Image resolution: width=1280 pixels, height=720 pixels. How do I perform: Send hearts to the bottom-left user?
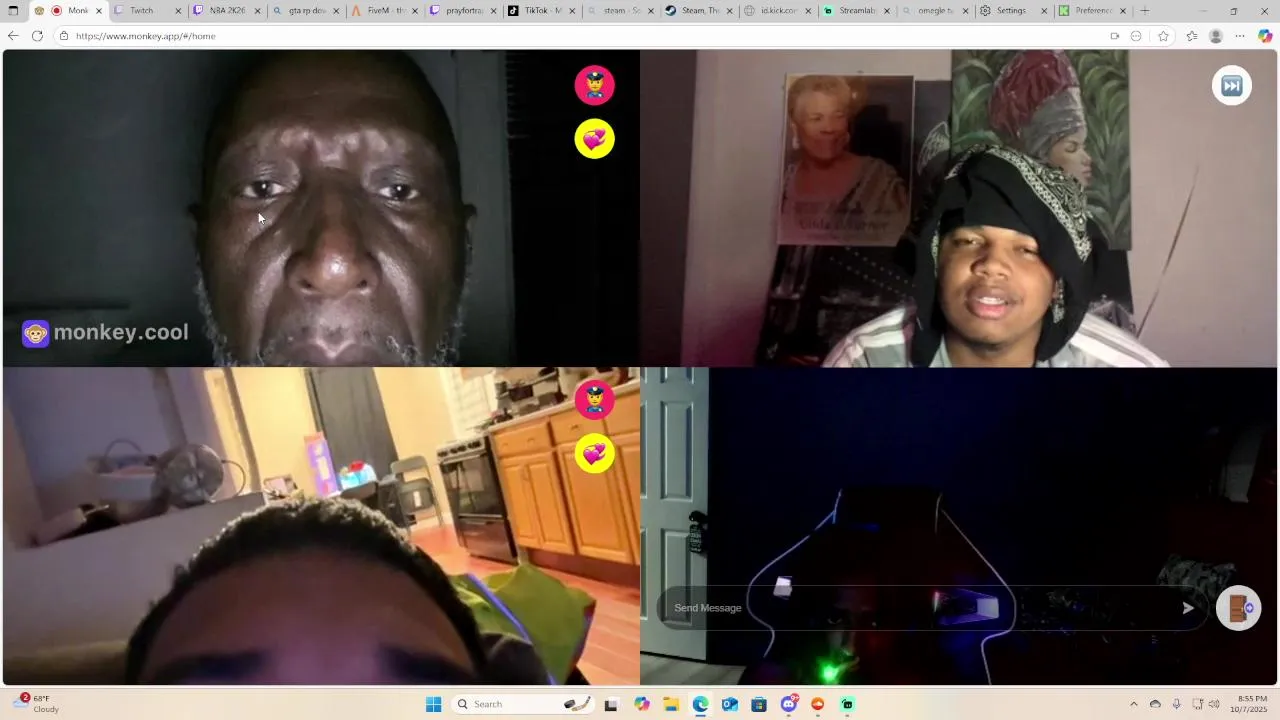coord(594,454)
